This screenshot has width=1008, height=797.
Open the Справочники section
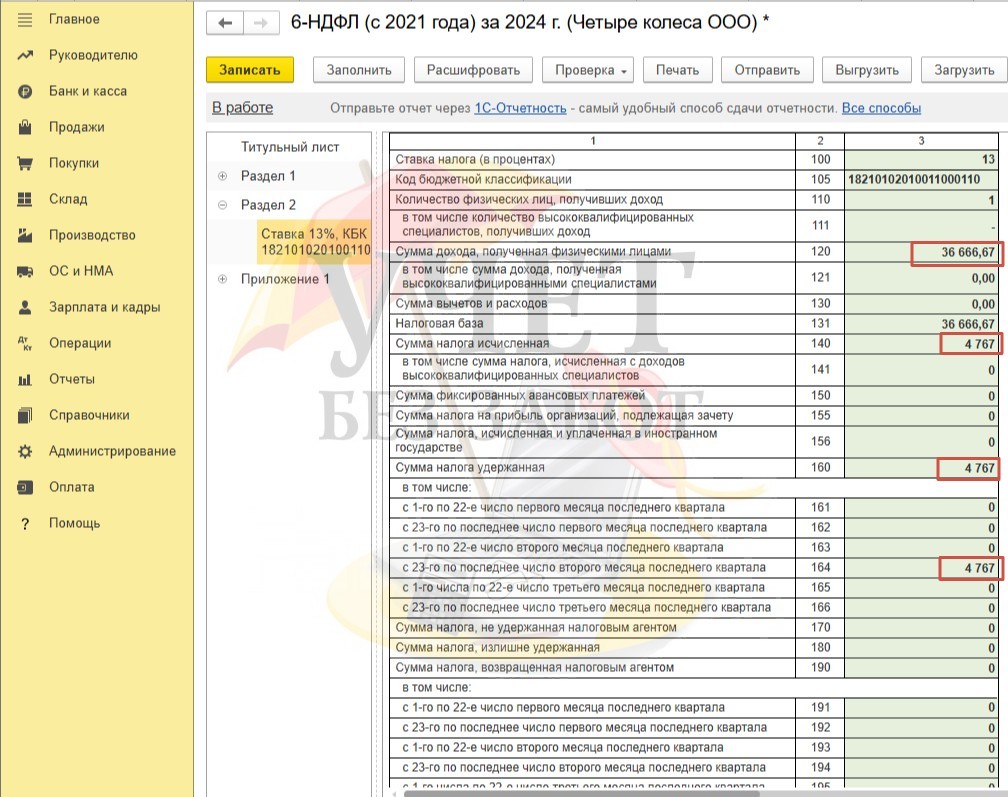[89, 415]
